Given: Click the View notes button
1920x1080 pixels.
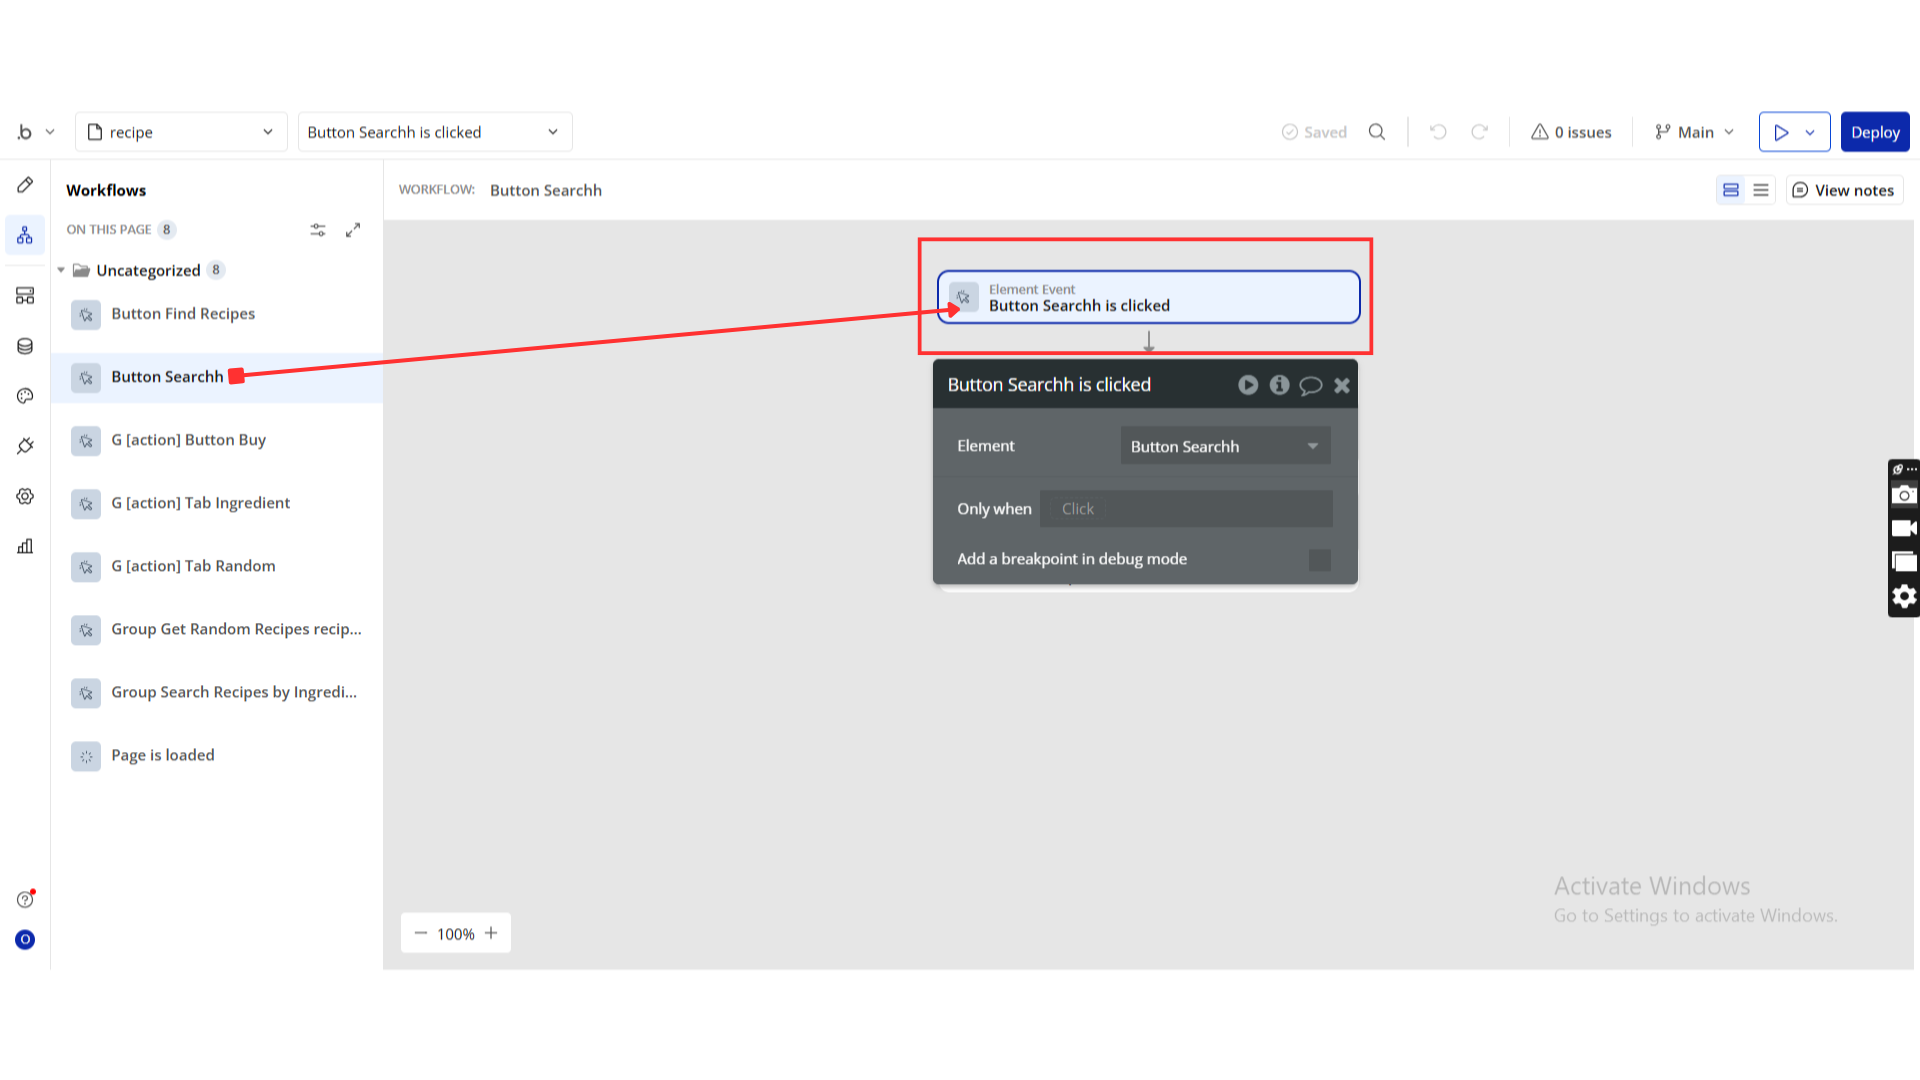Looking at the screenshot, I should (x=1844, y=190).
